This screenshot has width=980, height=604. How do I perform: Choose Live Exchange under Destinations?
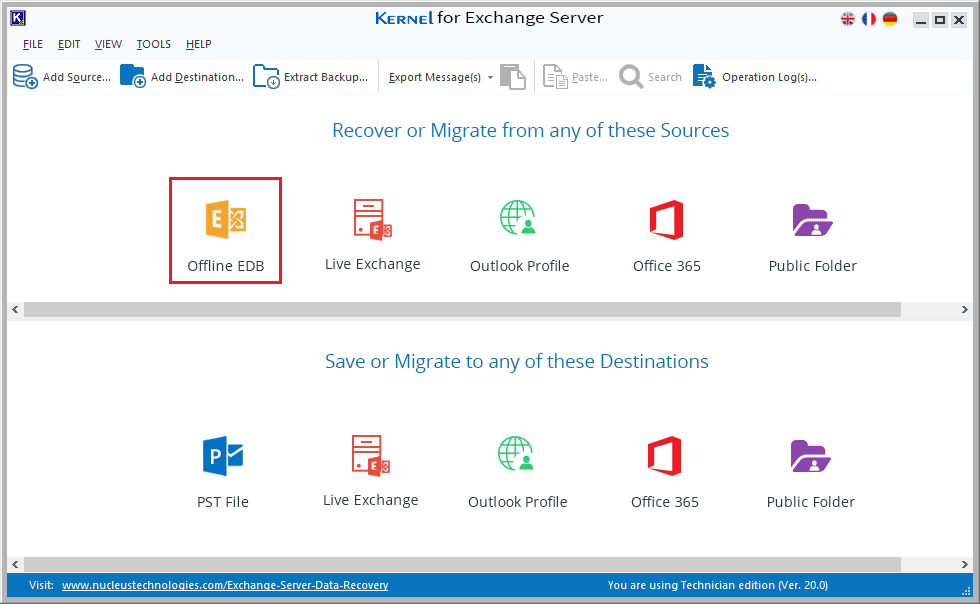(371, 471)
